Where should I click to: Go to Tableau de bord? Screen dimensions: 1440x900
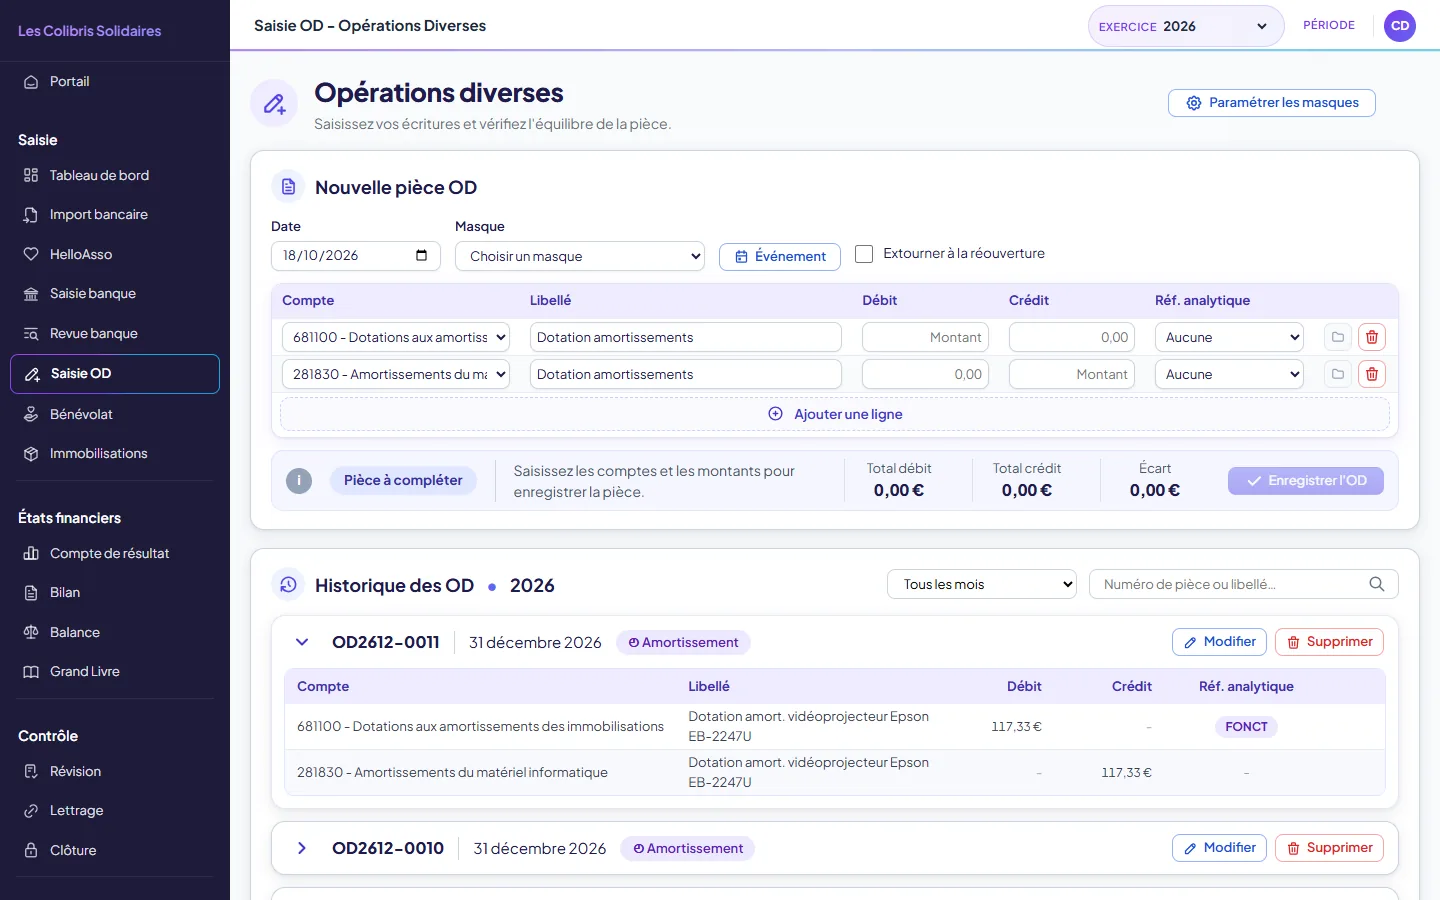pyautogui.click(x=115, y=175)
